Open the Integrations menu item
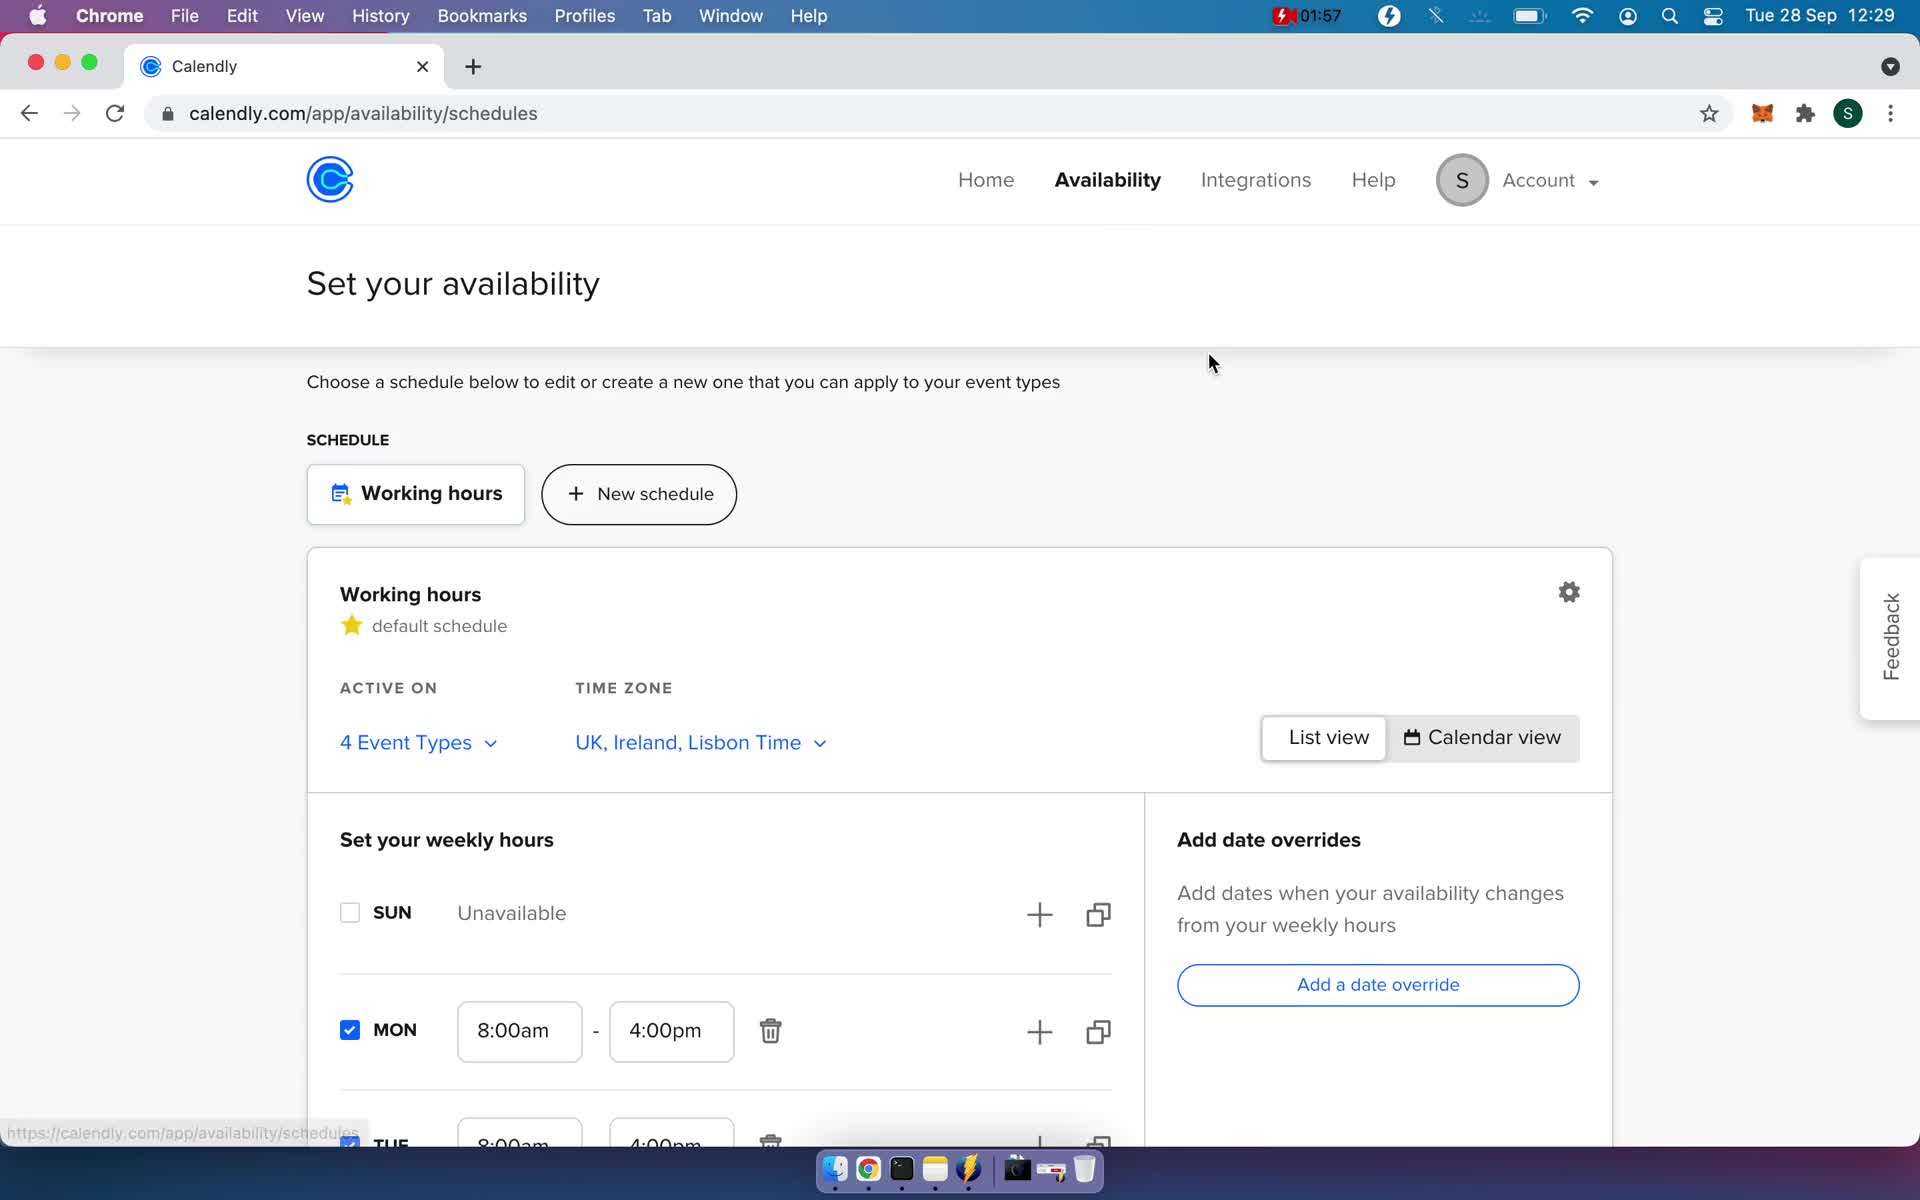 pyautogui.click(x=1255, y=180)
